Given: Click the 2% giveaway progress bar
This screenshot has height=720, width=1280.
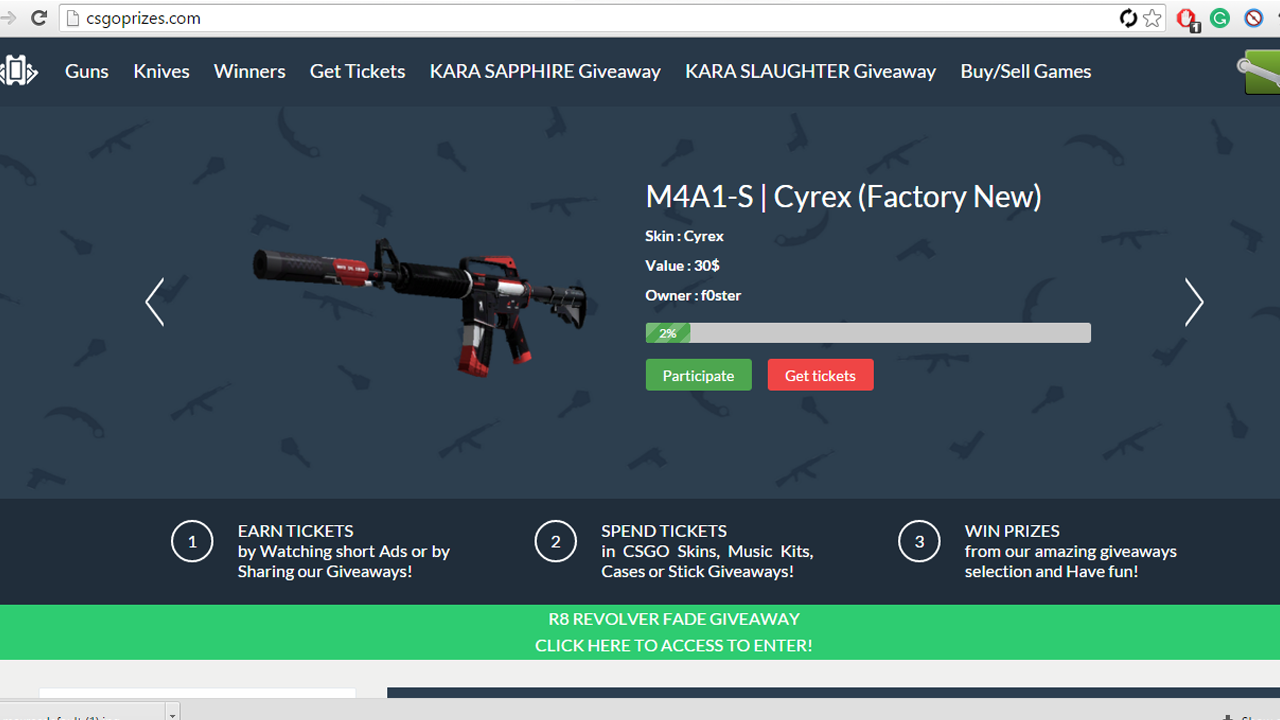Looking at the screenshot, I should click(868, 333).
